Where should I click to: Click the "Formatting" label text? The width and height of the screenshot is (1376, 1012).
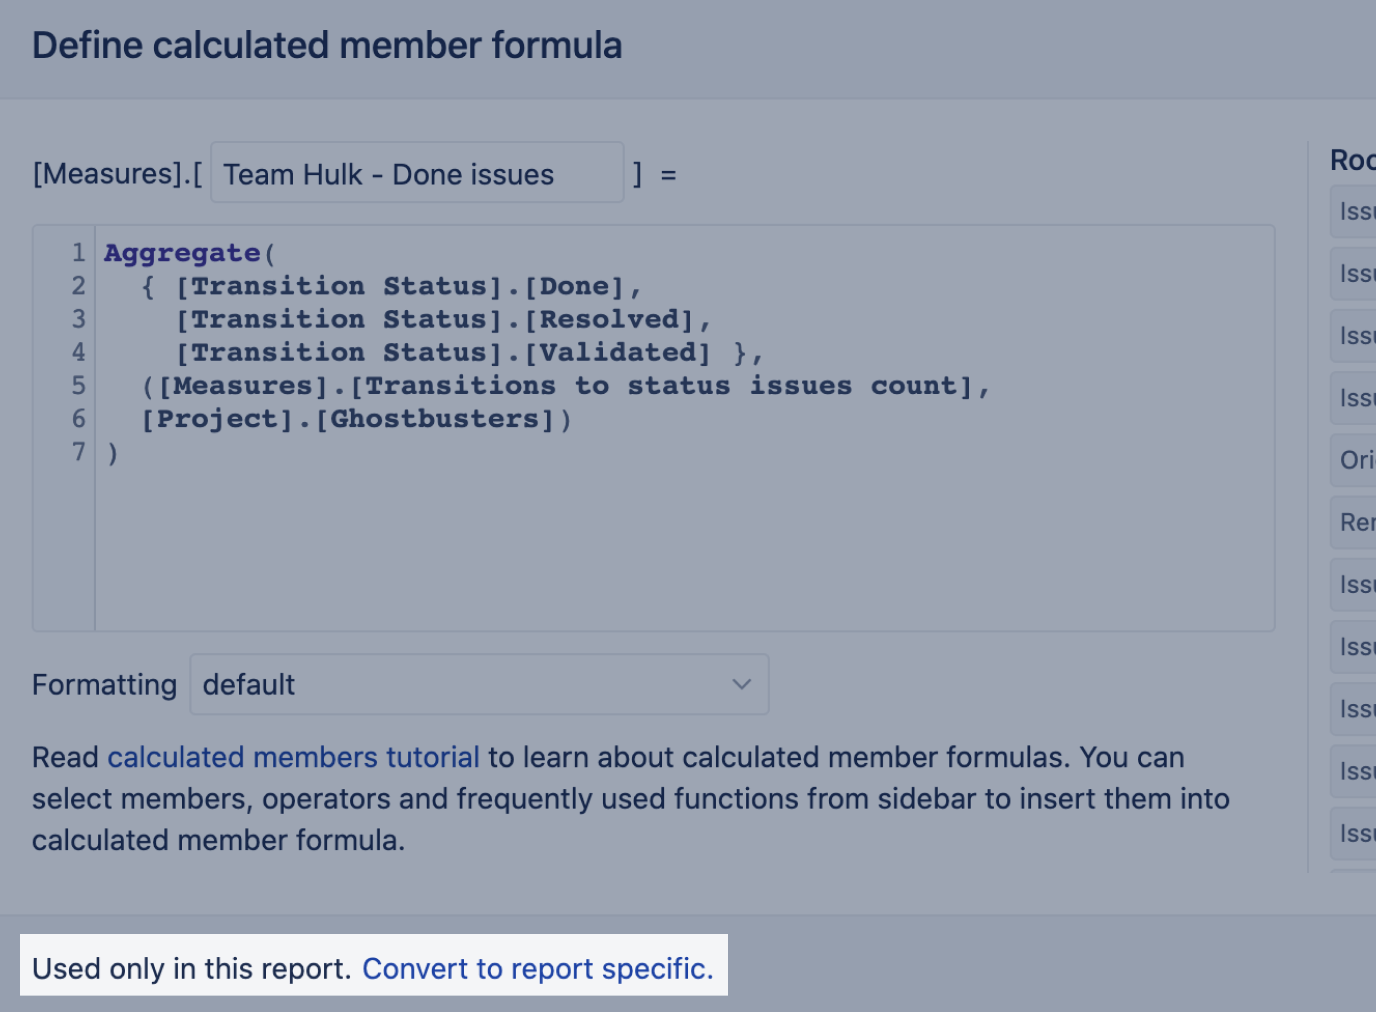(x=104, y=685)
